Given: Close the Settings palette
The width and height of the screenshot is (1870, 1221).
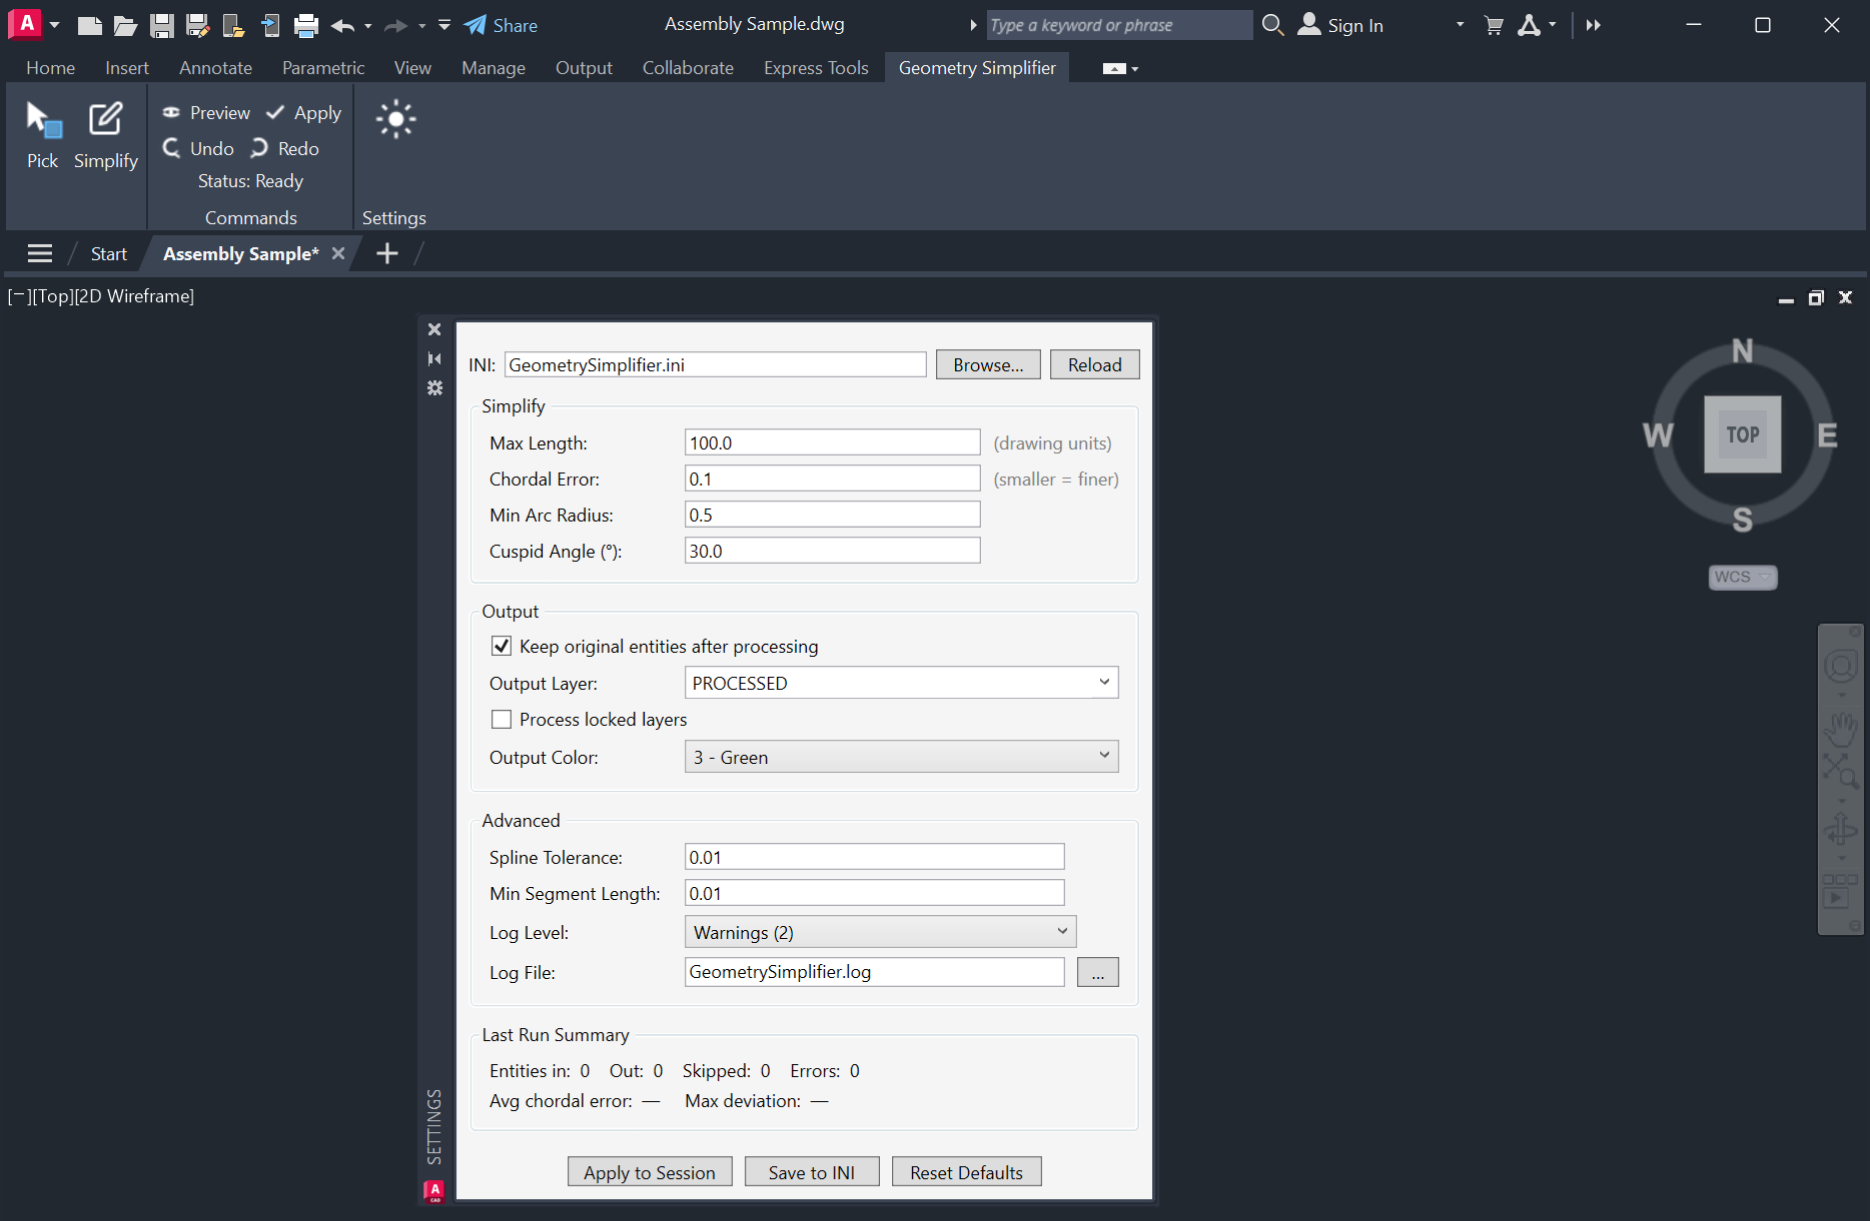Looking at the screenshot, I should click(x=434, y=330).
